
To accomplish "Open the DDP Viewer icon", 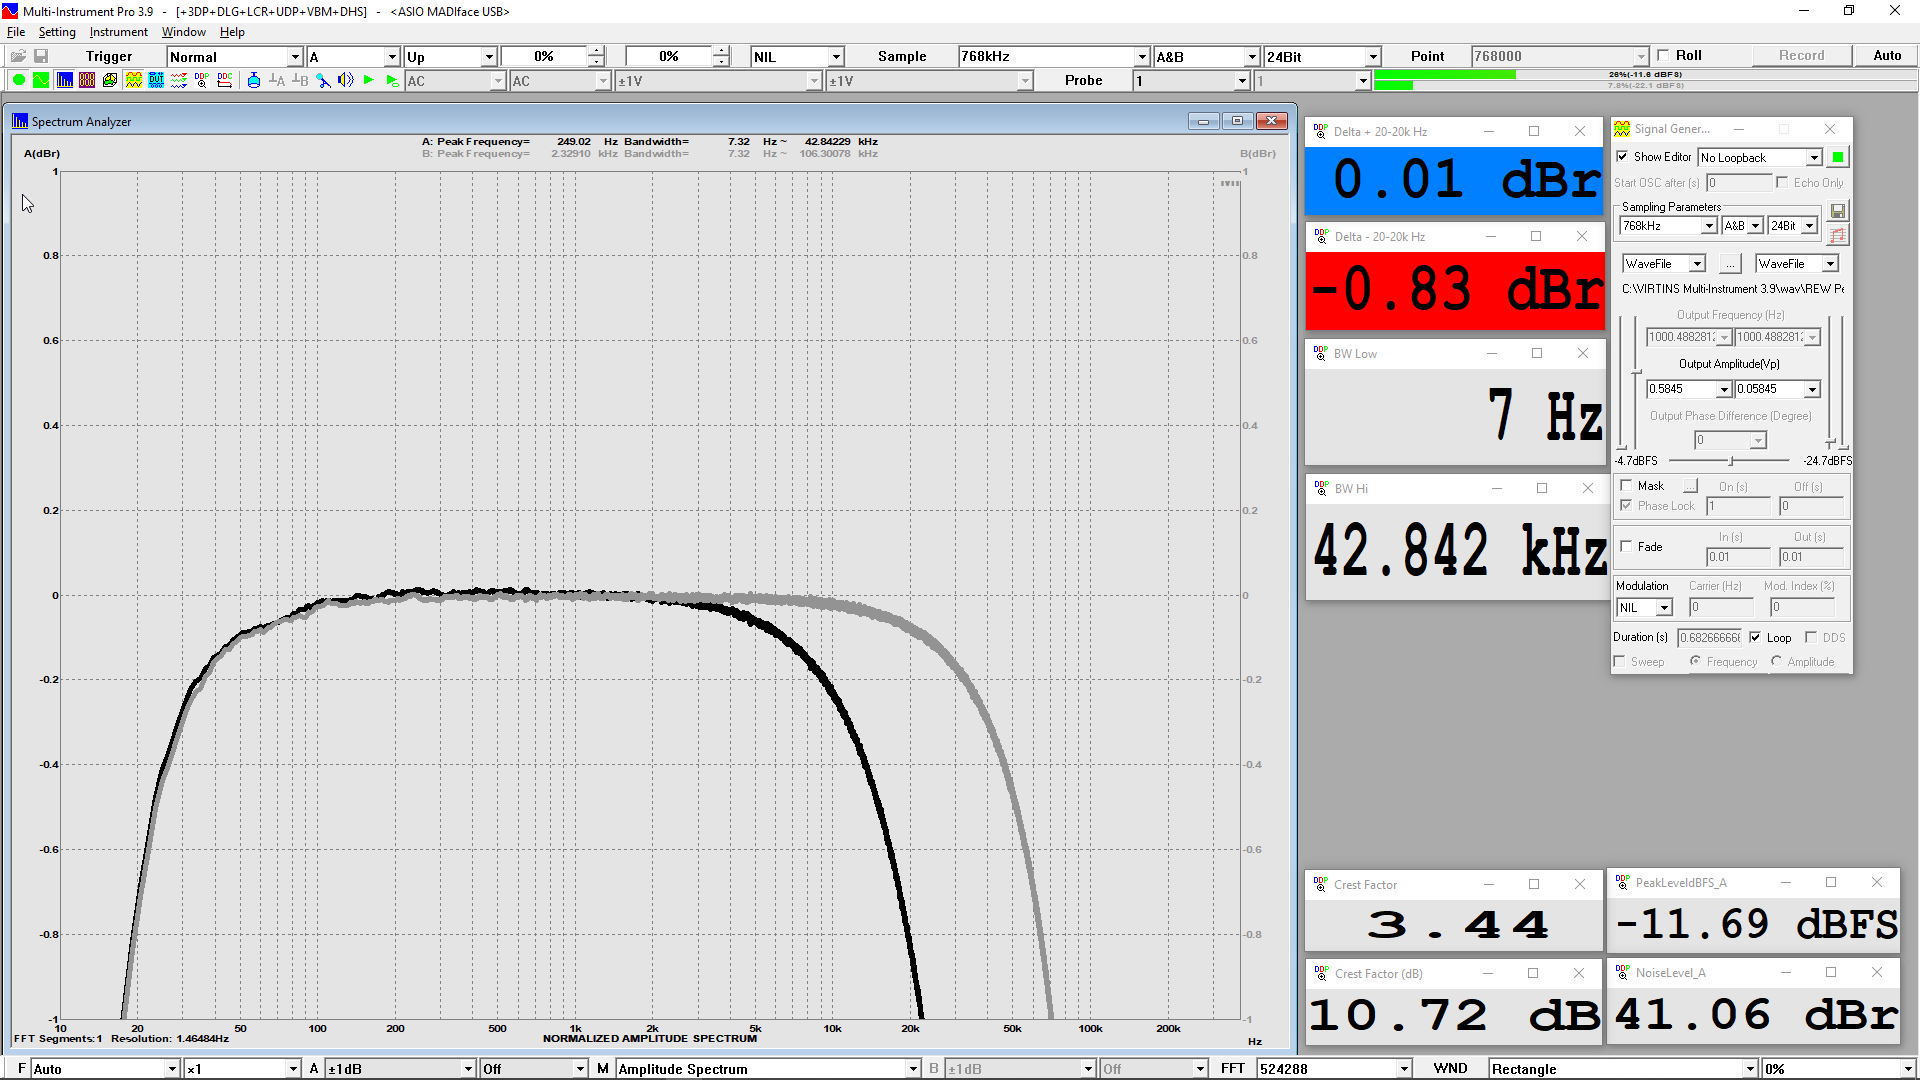I will tap(202, 81).
